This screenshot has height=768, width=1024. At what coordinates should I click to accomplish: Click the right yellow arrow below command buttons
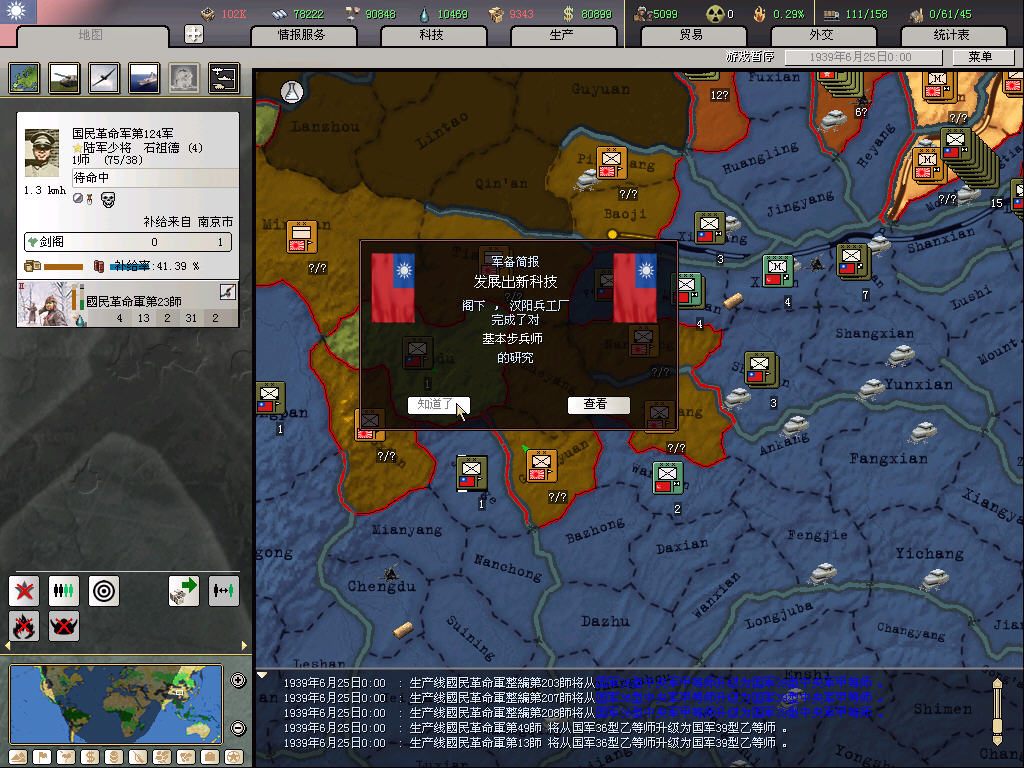(x=244, y=645)
